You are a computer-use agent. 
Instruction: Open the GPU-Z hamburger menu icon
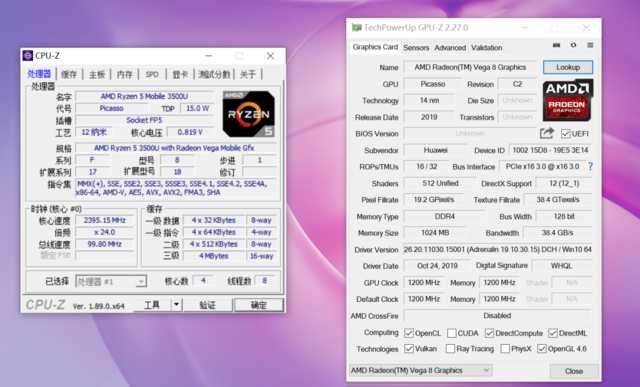pos(590,45)
